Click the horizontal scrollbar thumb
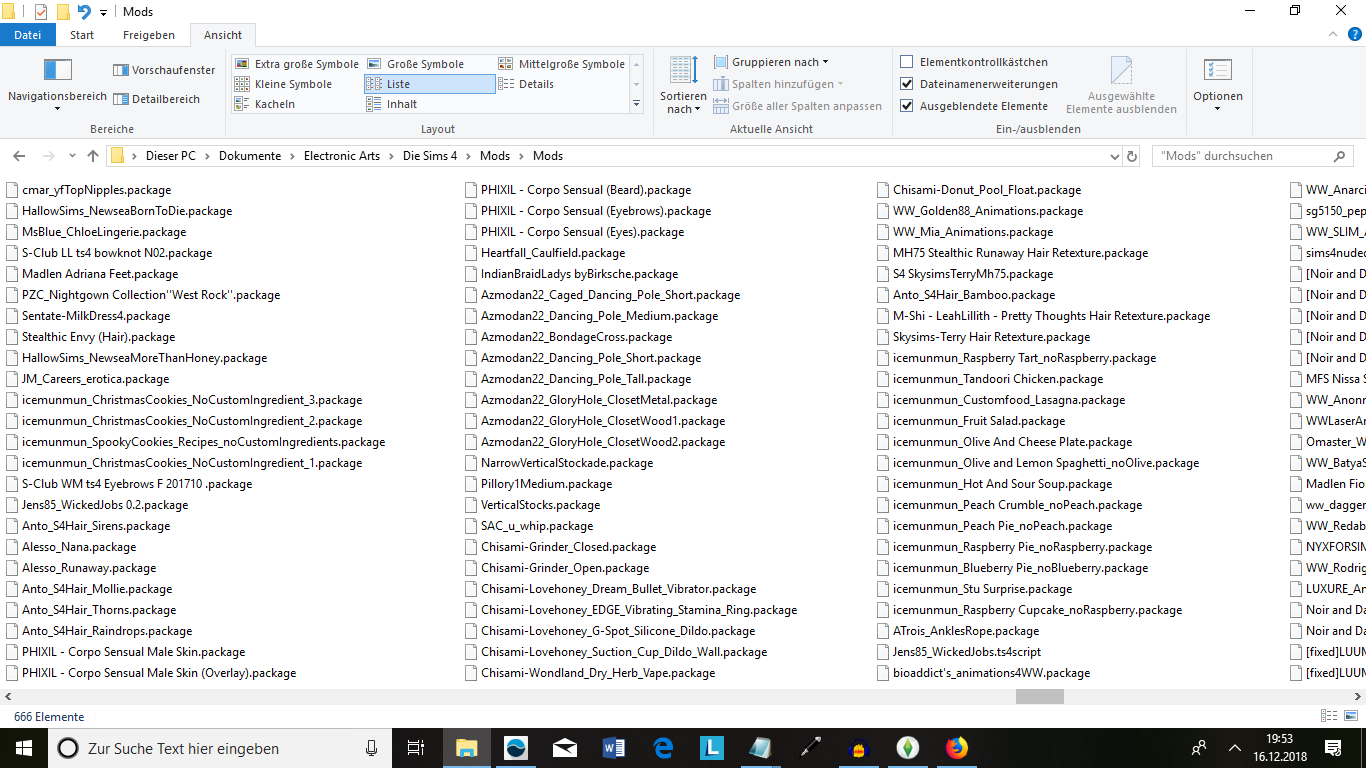 click(x=1040, y=697)
